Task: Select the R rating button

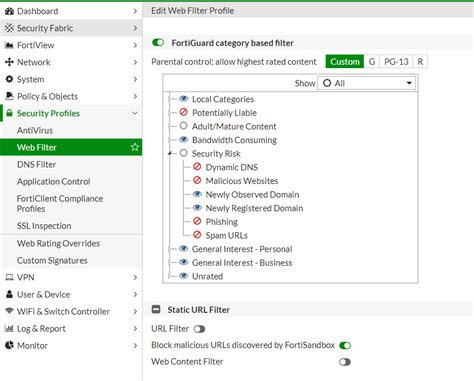Action: pyautogui.click(x=420, y=62)
